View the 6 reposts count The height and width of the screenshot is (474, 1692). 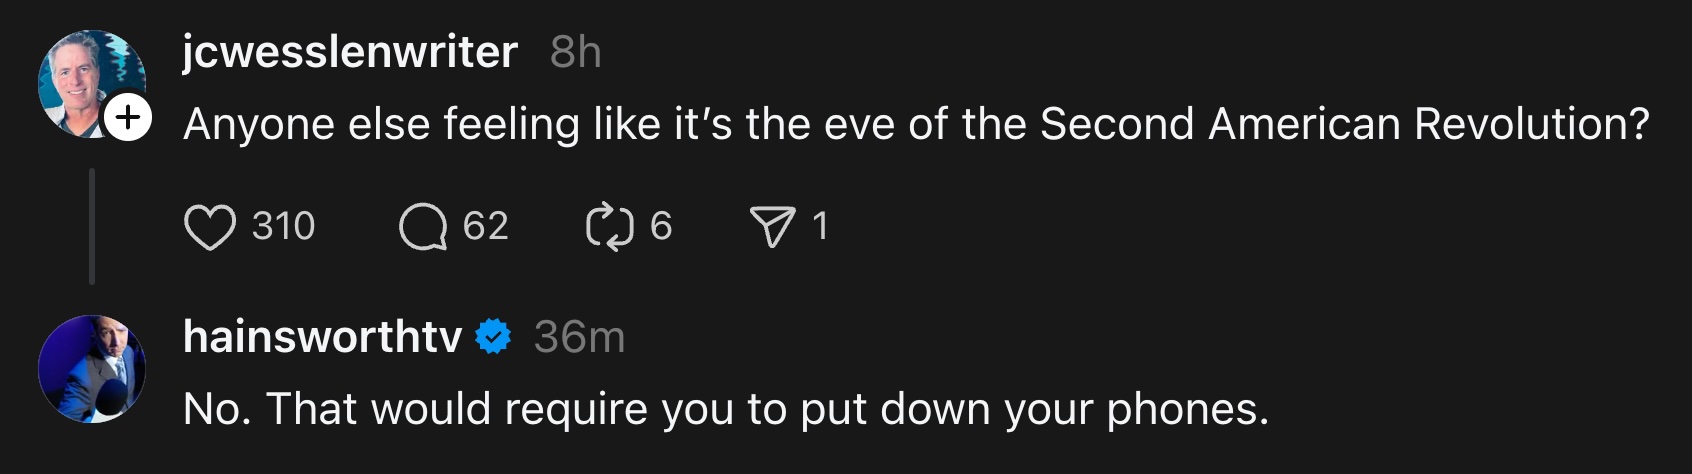point(661,227)
